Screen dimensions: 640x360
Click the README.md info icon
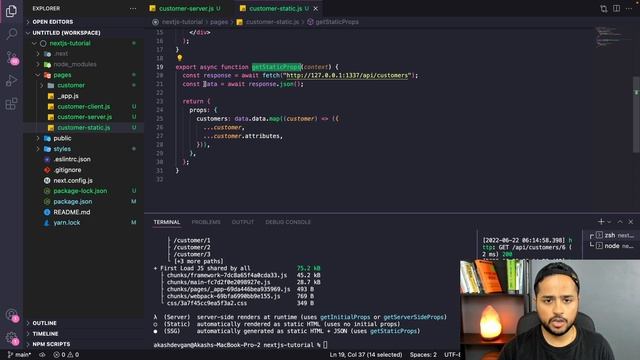pos(47,212)
